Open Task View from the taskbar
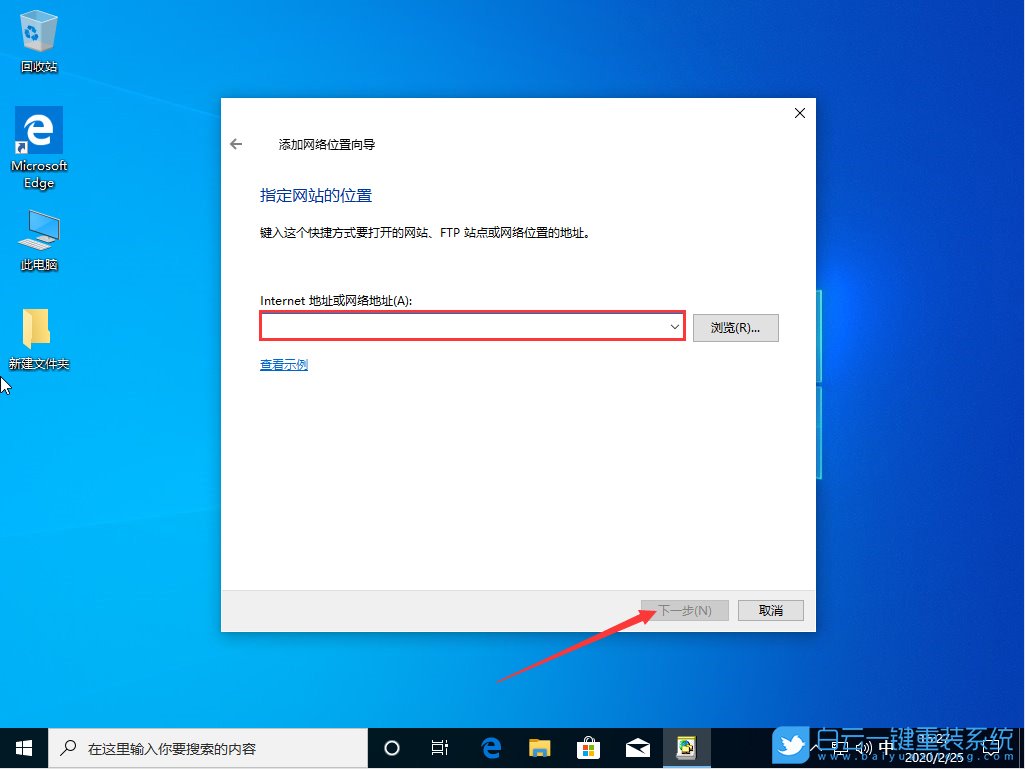This screenshot has width=1025, height=769. pyautogui.click(x=440, y=747)
